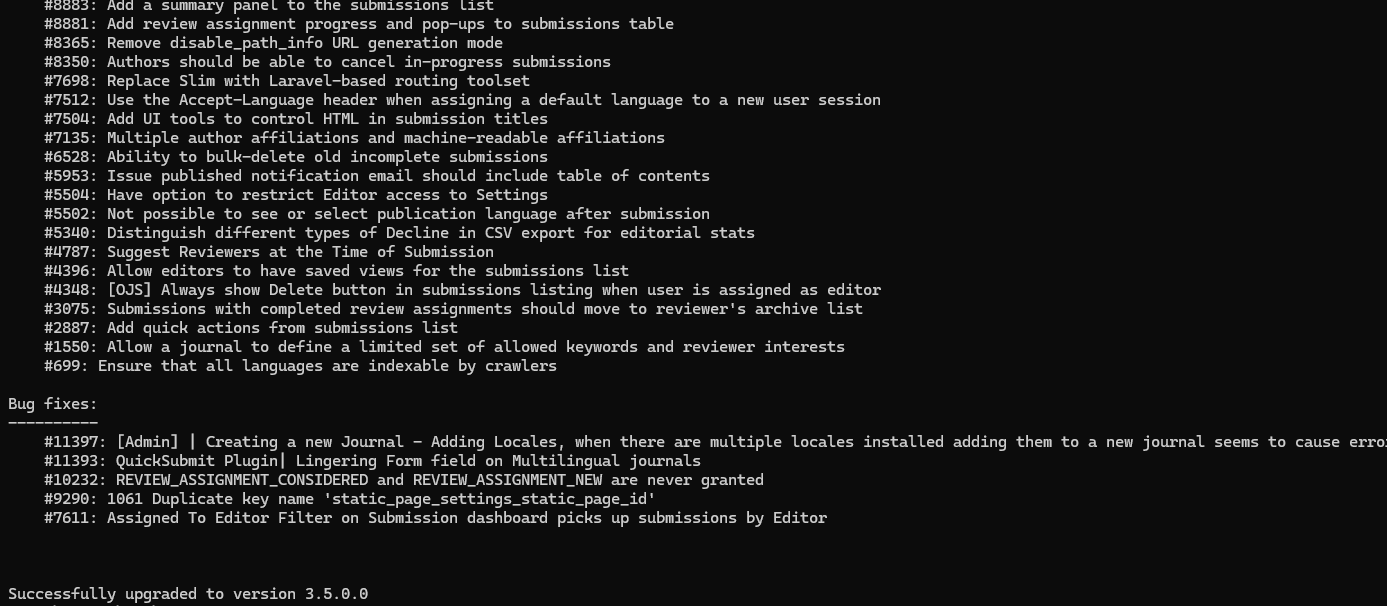Click #7698 Replace Slim with Laravel line
The image size is (1387, 606).
tap(287, 81)
